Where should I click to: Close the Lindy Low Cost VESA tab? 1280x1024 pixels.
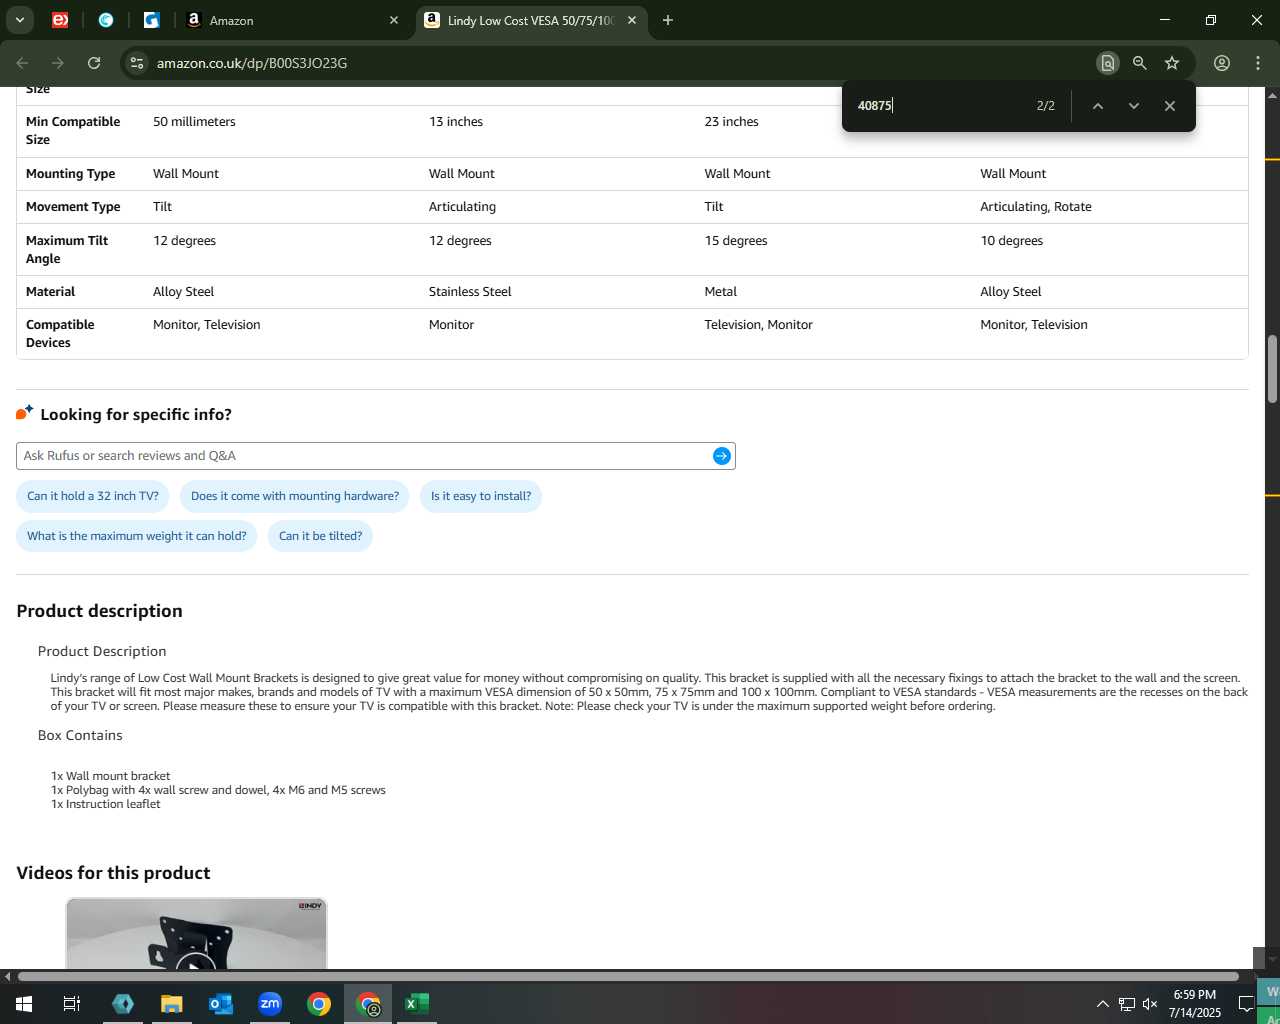[632, 20]
